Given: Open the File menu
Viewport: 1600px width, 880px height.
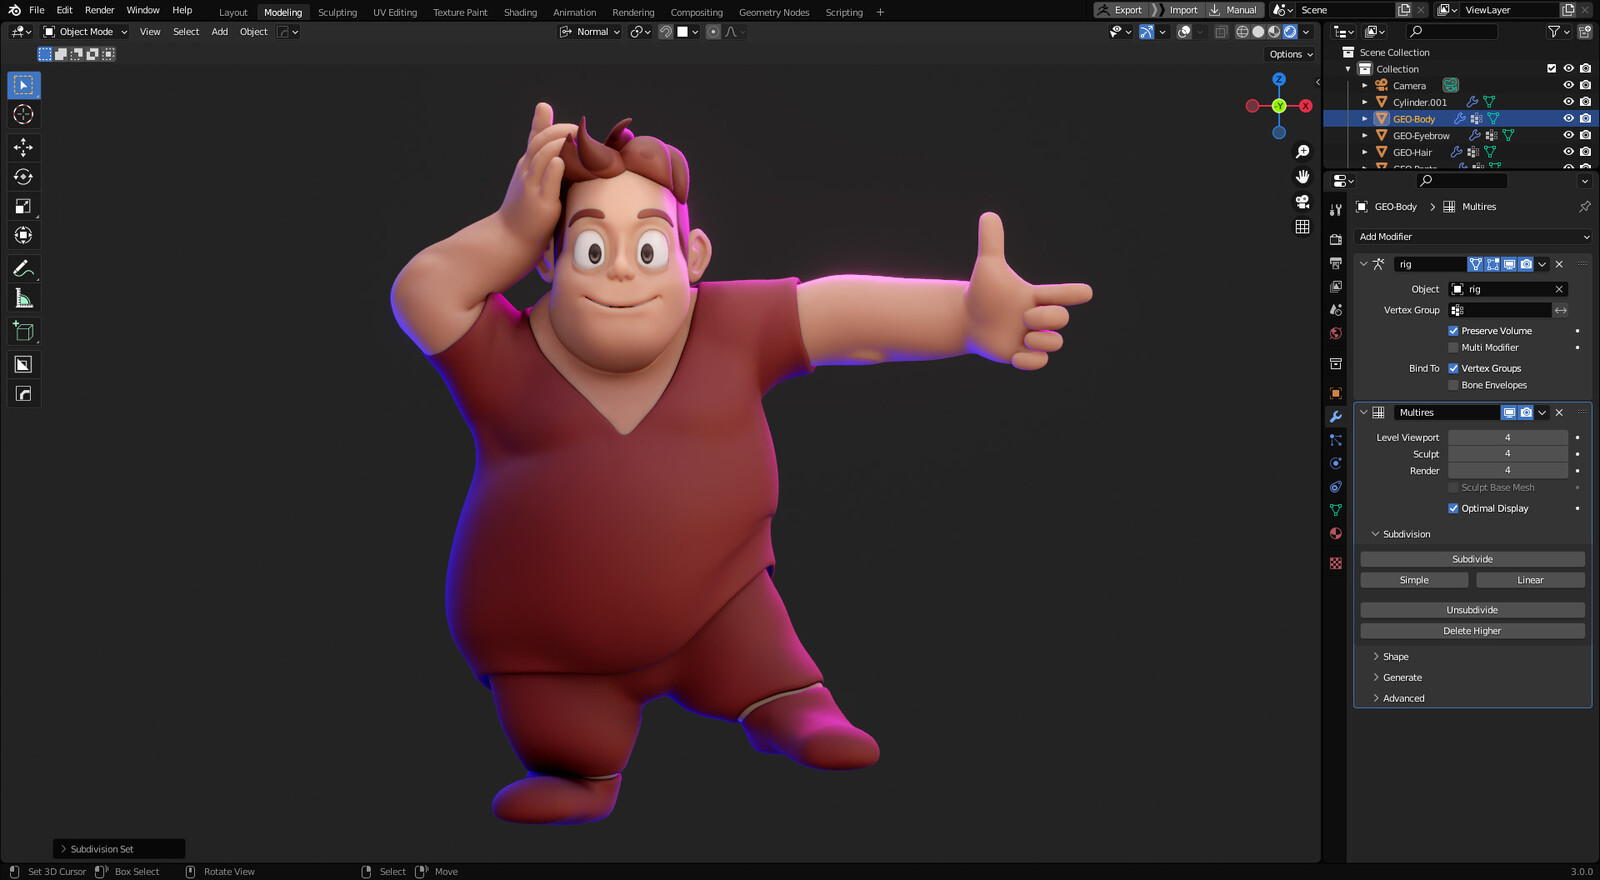Looking at the screenshot, I should pyautogui.click(x=37, y=10).
